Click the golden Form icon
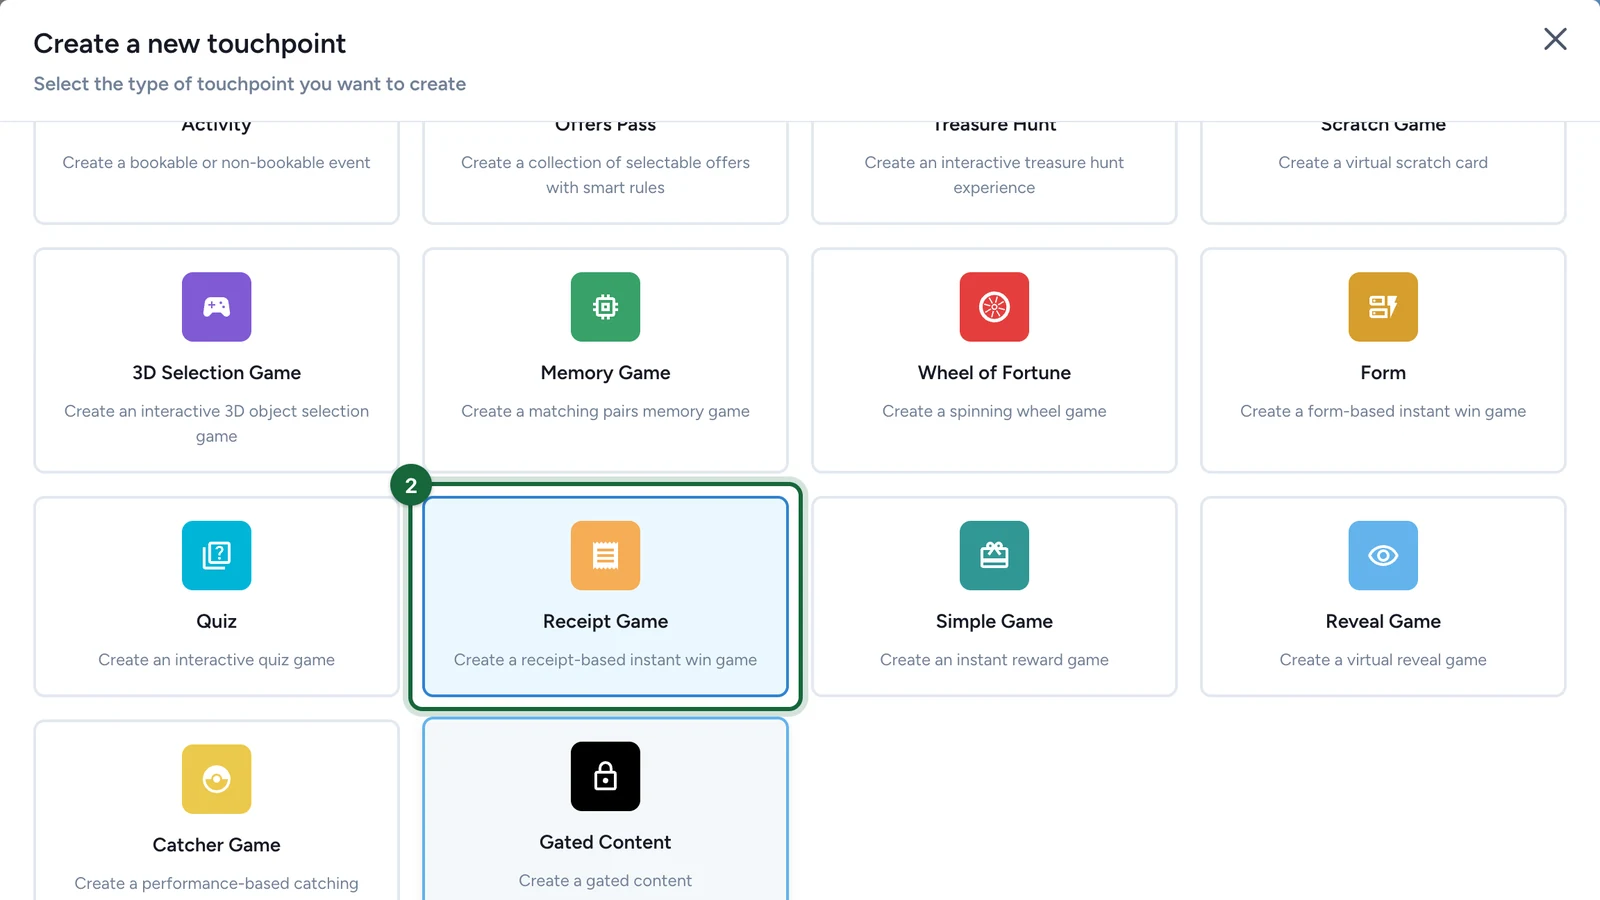This screenshot has width=1600, height=900. tap(1383, 307)
